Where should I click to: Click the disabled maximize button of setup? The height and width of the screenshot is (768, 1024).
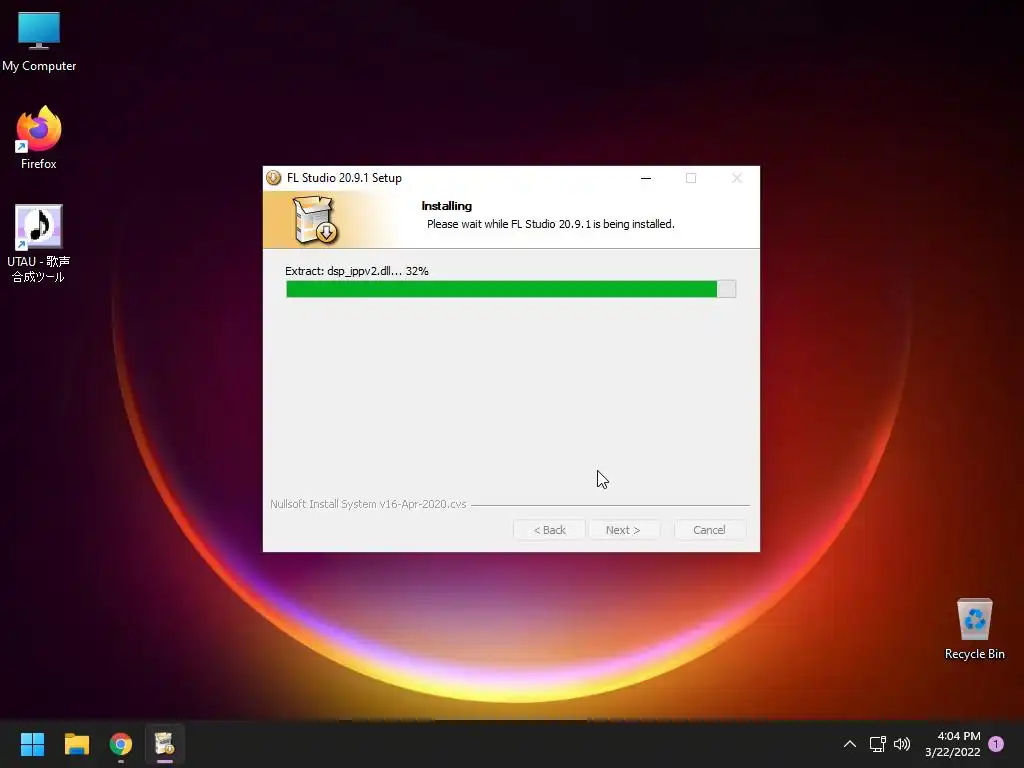pyautogui.click(x=691, y=178)
